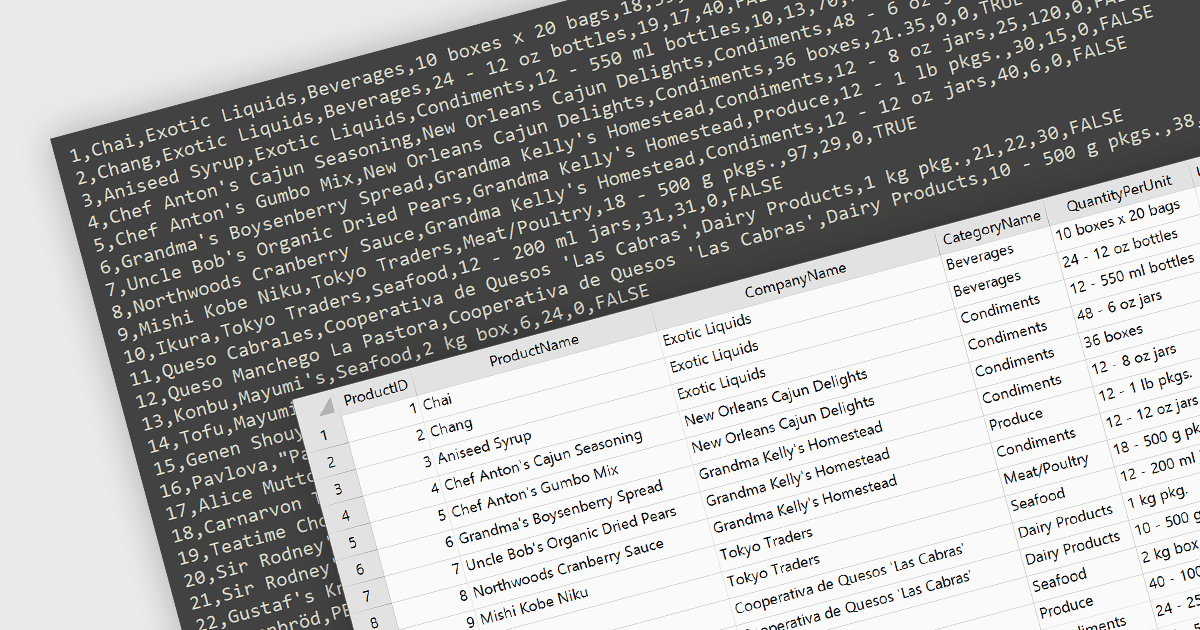Select the CategoryName column header
This screenshot has height=630, width=1200.
990,226
